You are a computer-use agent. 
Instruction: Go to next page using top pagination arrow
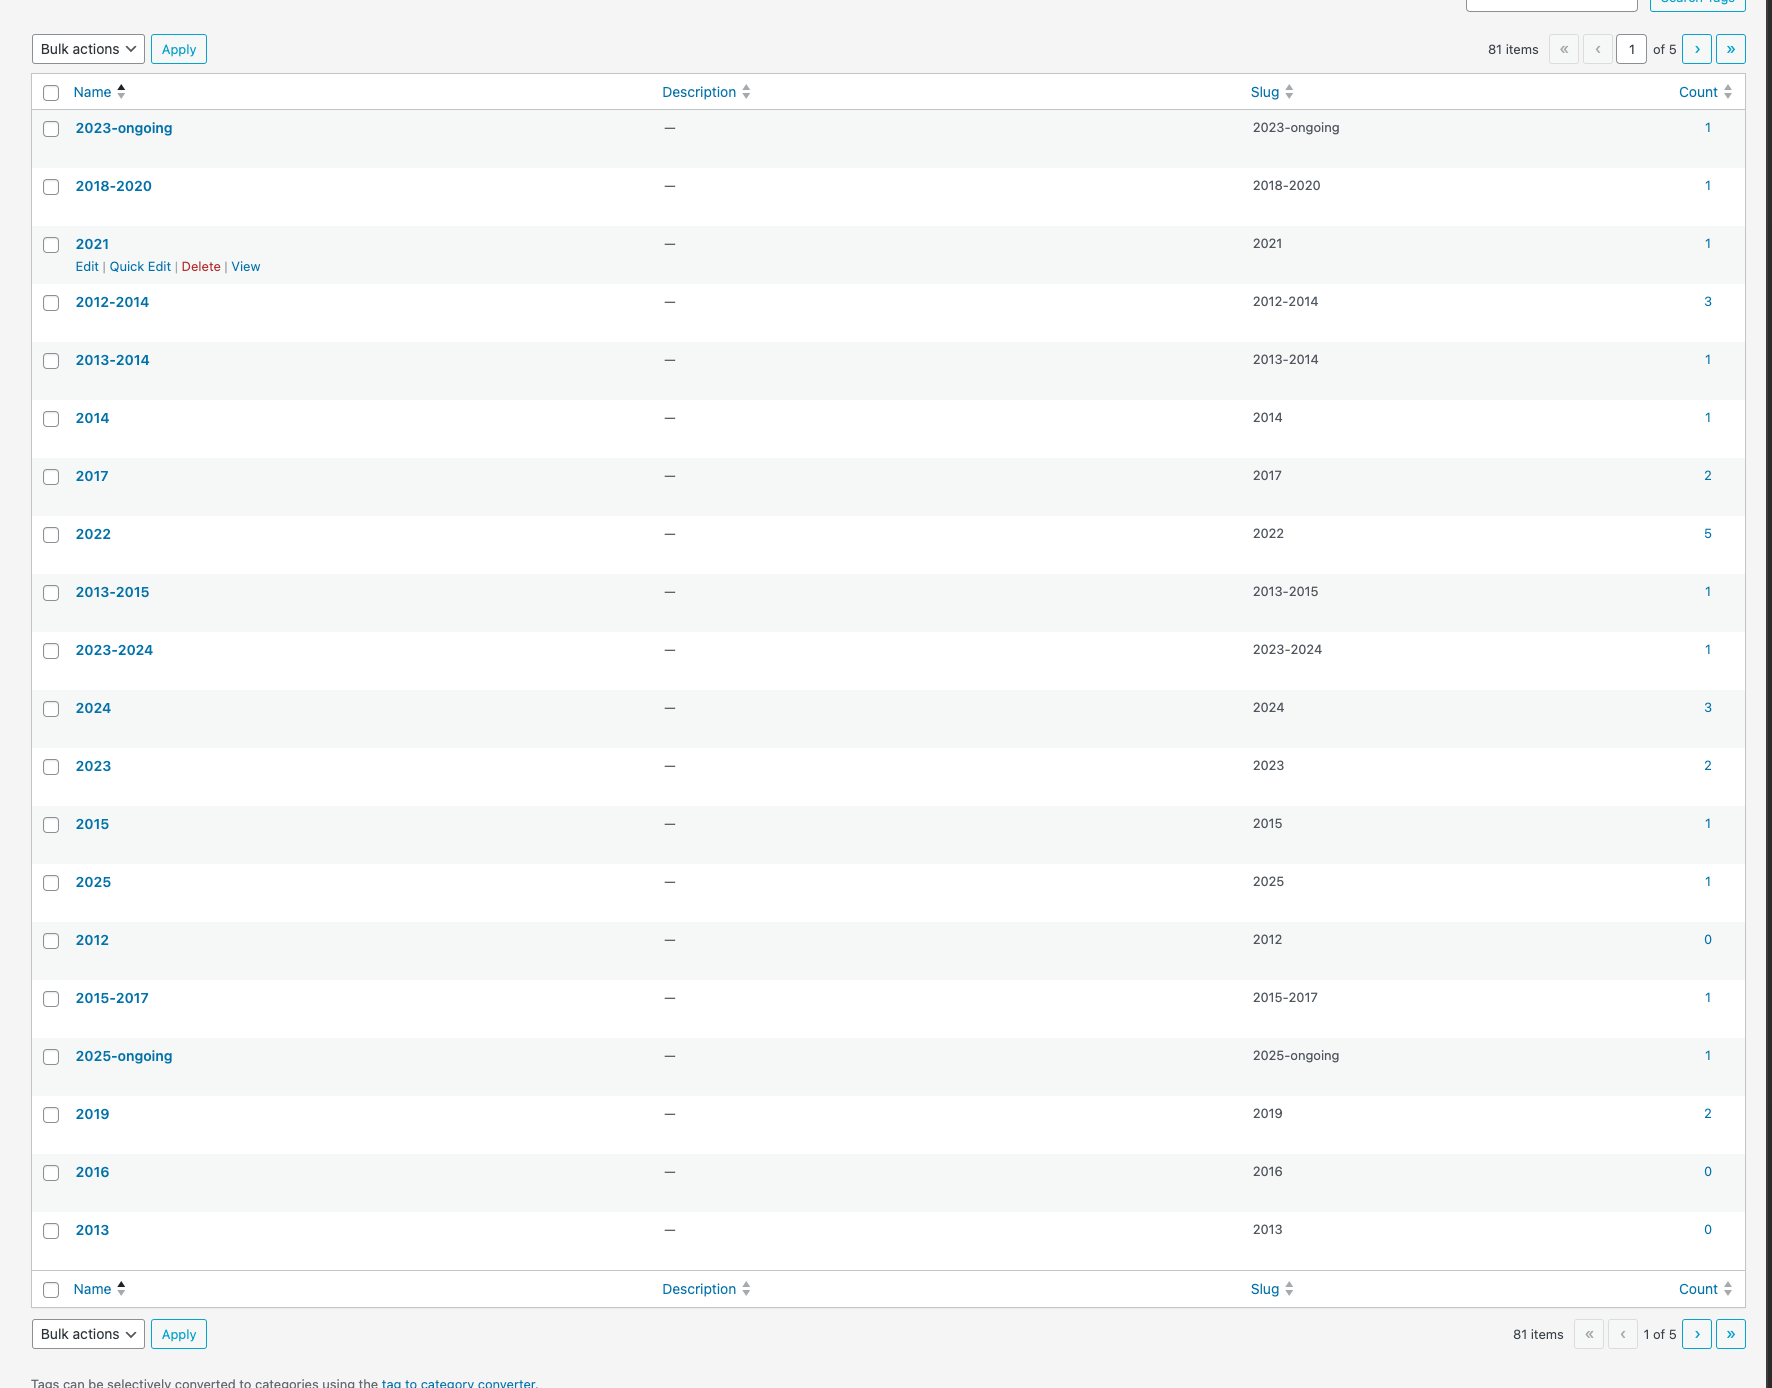point(1696,49)
